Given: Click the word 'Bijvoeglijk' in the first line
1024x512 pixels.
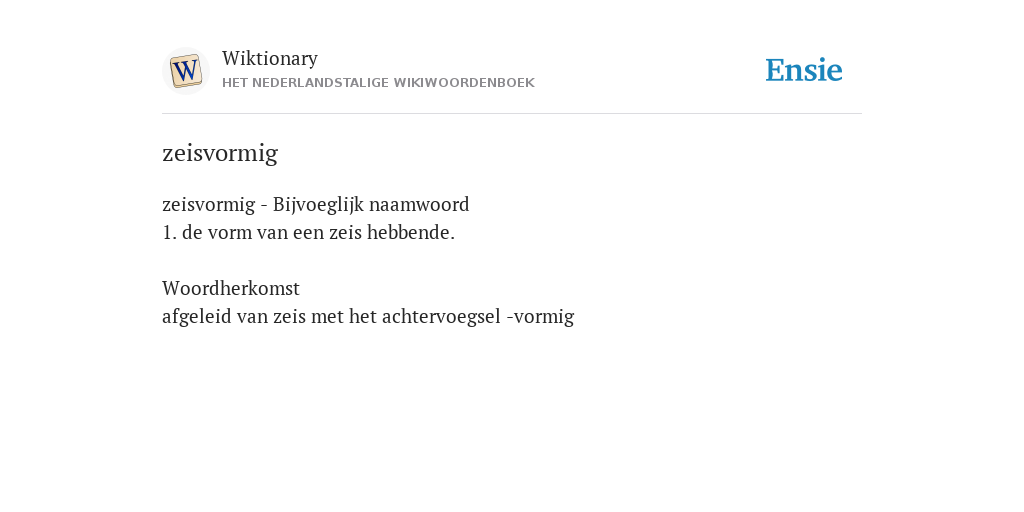Looking at the screenshot, I should [x=318, y=204].
